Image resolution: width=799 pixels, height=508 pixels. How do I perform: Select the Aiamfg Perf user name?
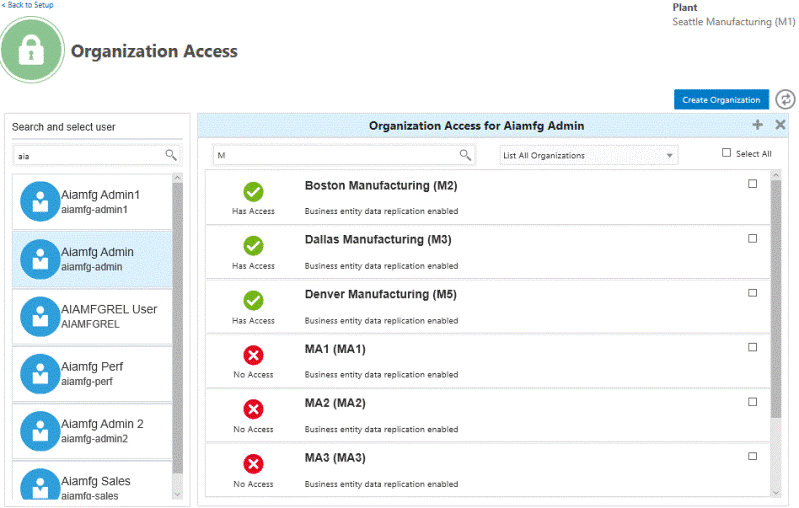[92, 366]
